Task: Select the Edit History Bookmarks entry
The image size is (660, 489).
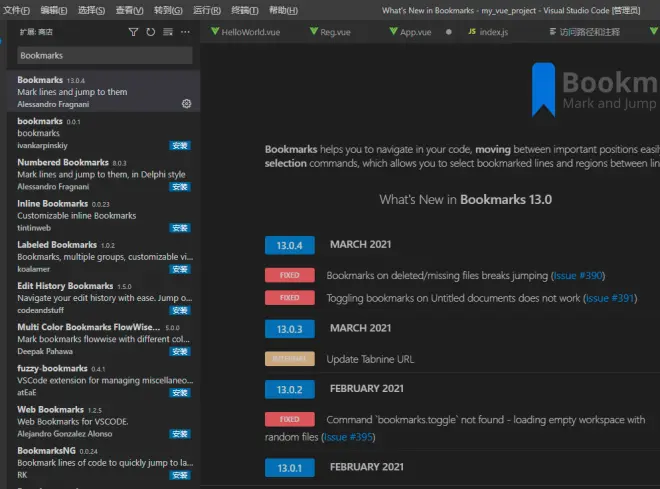Action: (x=104, y=298)
